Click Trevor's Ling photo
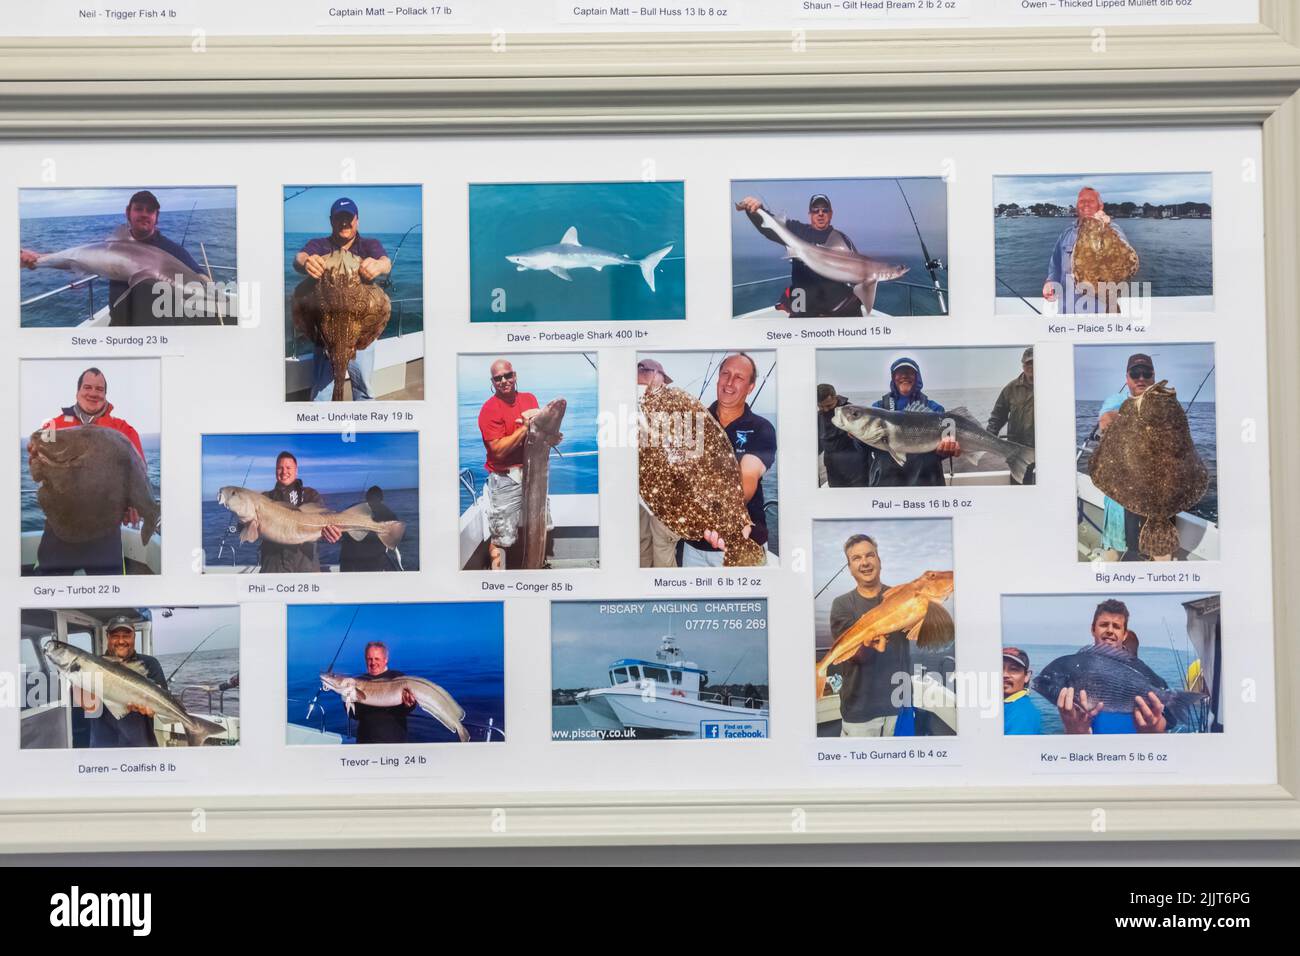1300x956 pixels. click(395, 673)
